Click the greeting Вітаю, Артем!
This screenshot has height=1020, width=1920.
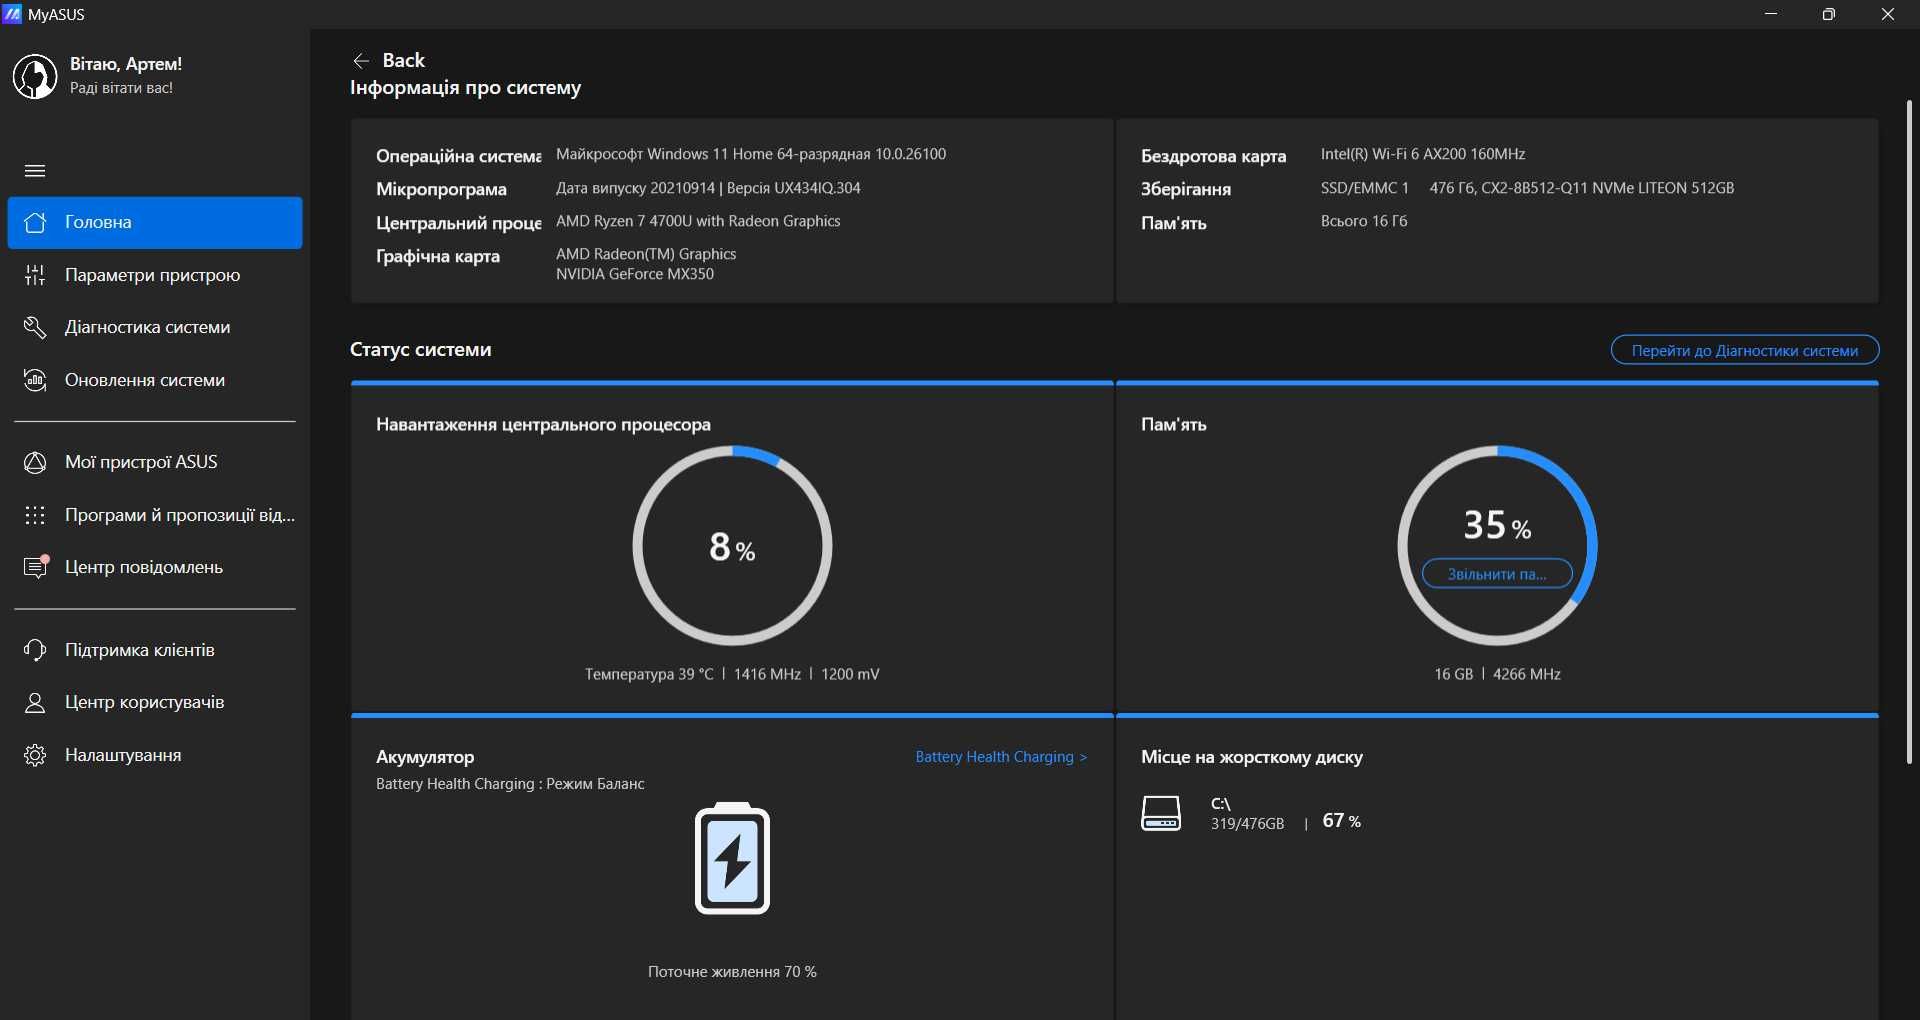(x=126, y=64)
